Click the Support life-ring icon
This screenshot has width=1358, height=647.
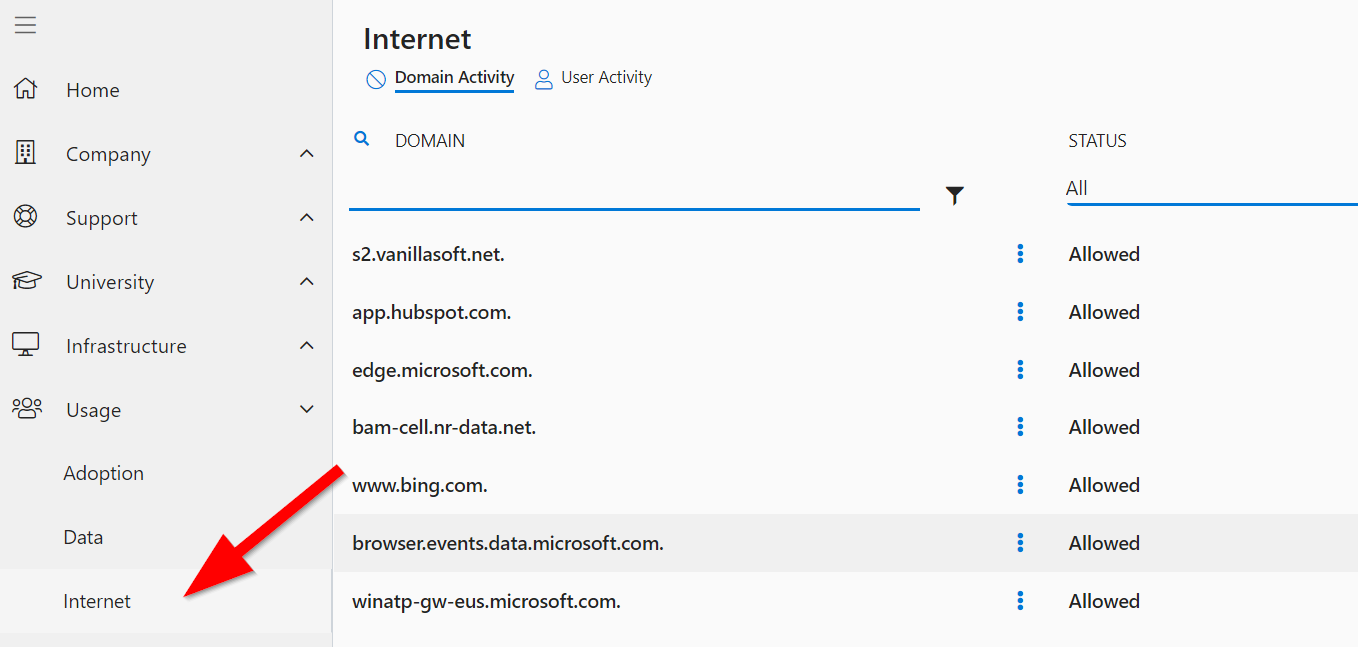pyautogui.click(x=25, y=217)
